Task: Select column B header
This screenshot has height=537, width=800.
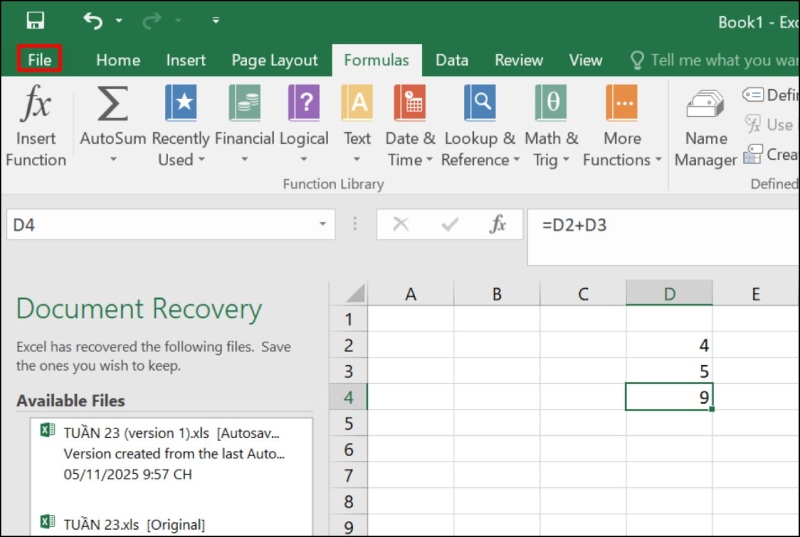Action: pos(497,294)
